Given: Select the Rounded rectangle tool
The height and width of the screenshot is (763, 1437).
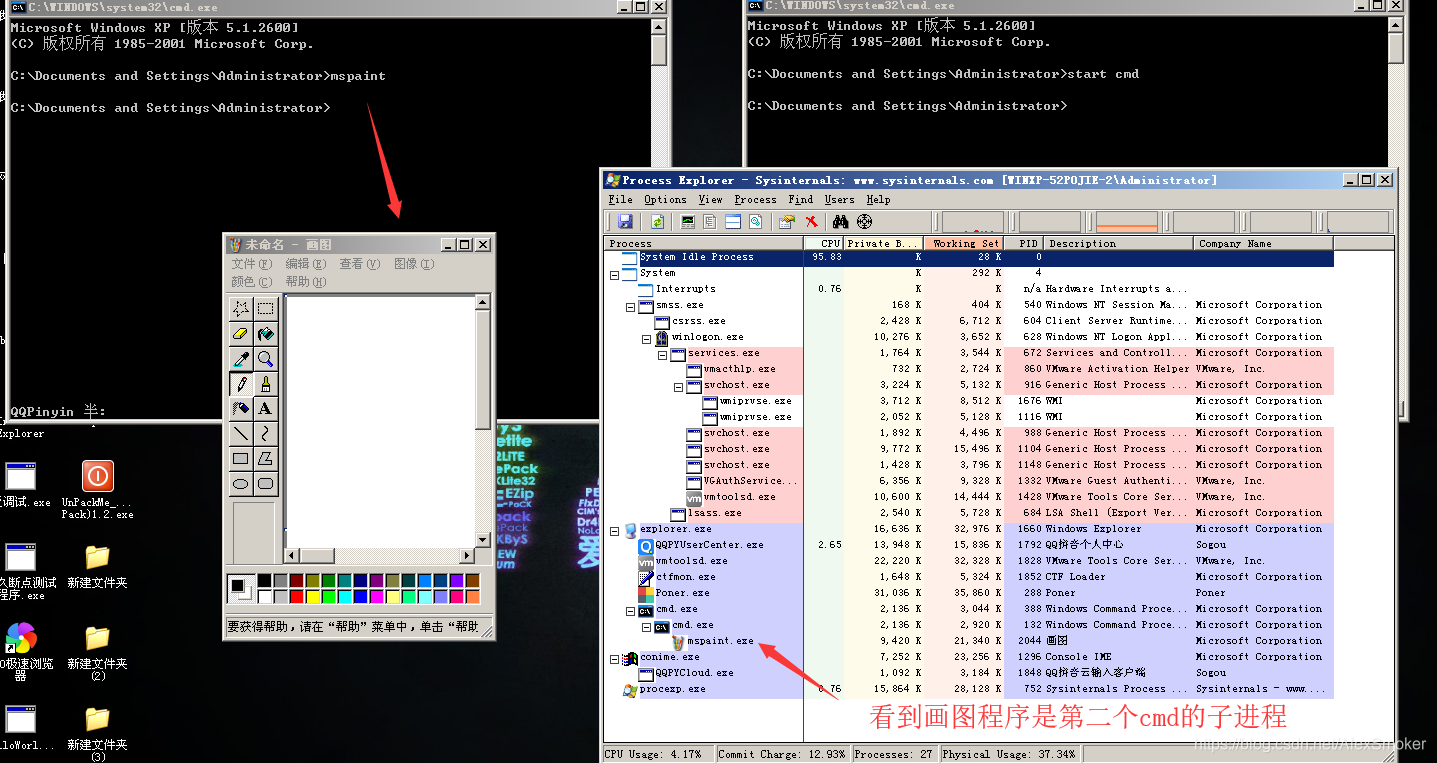Looking at the screenshot, I should (265, 483).
